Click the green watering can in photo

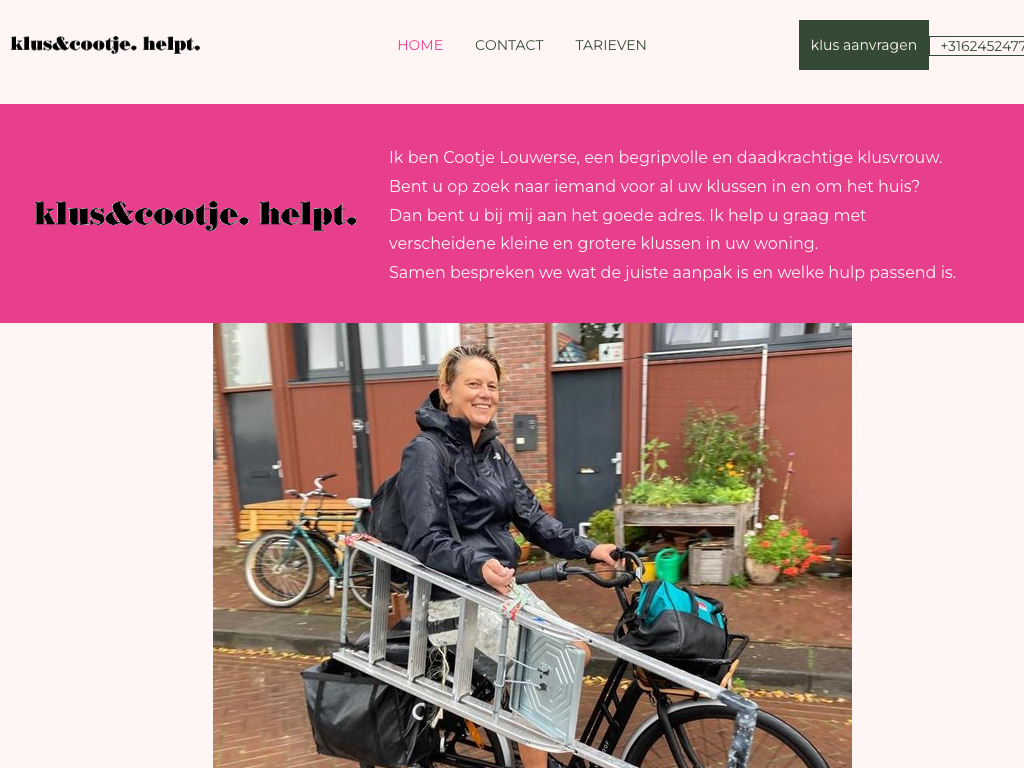667,565
